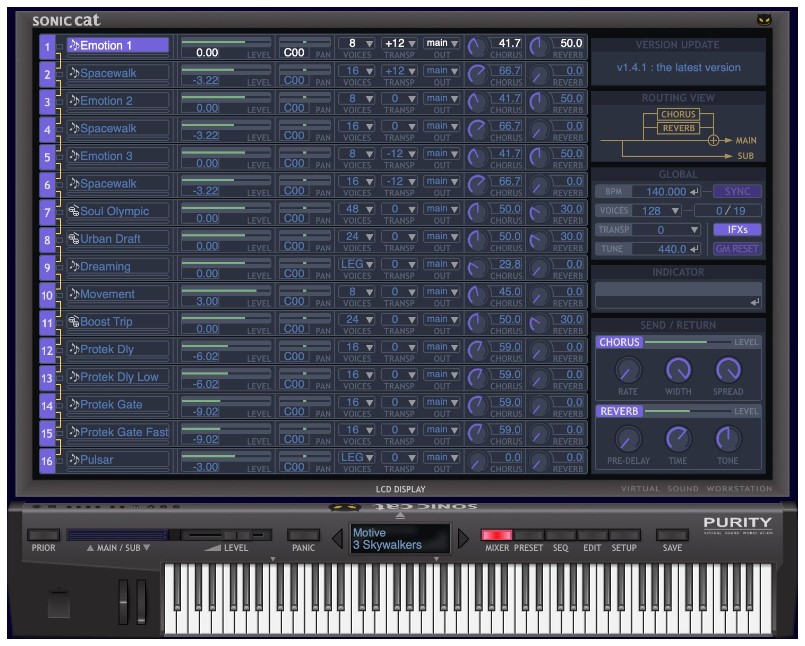This screenshot has height=646, width=805.
Task: Click channel 1 reverb send knob
Action: (539, 47)
